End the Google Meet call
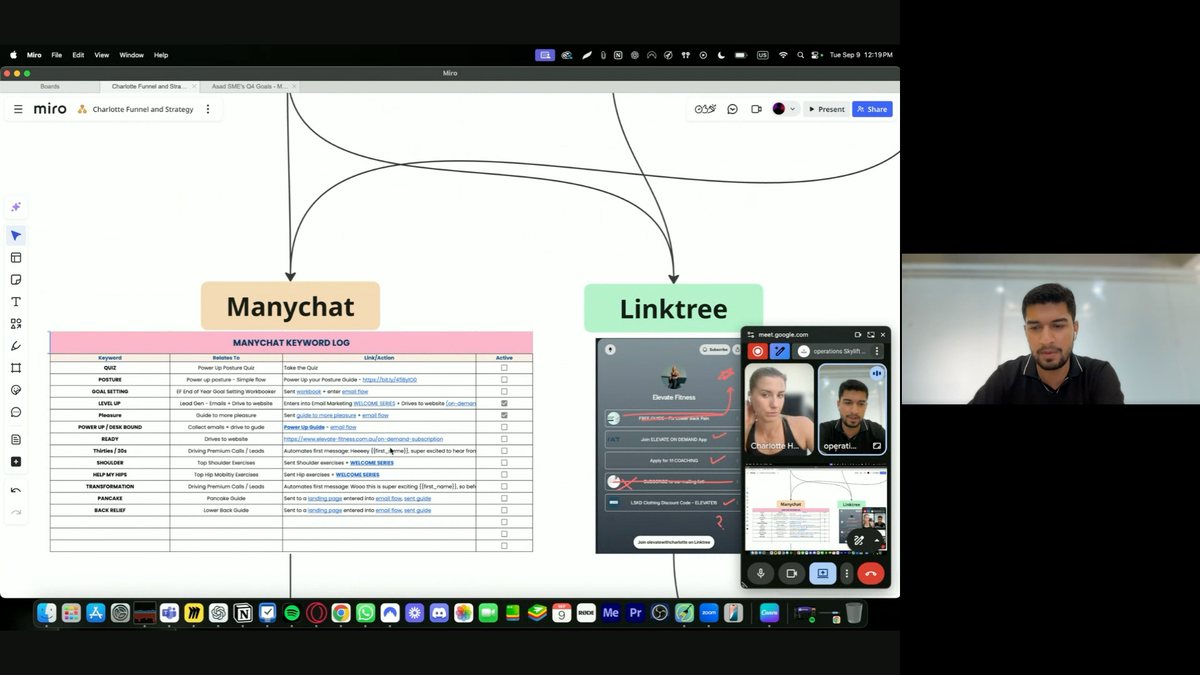1200x675 pixels. (870, 574)
